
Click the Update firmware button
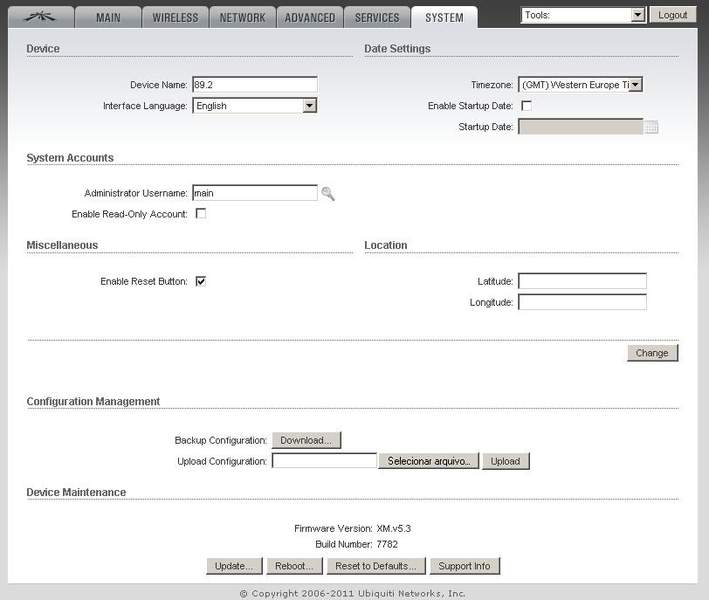pyautogui.click(x=234, y=566)
